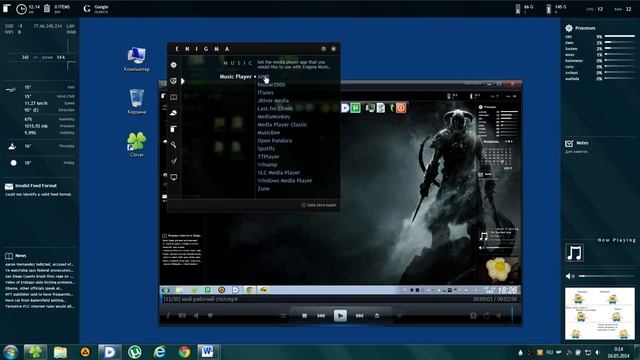Expand the white arrow beside Enigma sidebar

(x=182, y=81)
